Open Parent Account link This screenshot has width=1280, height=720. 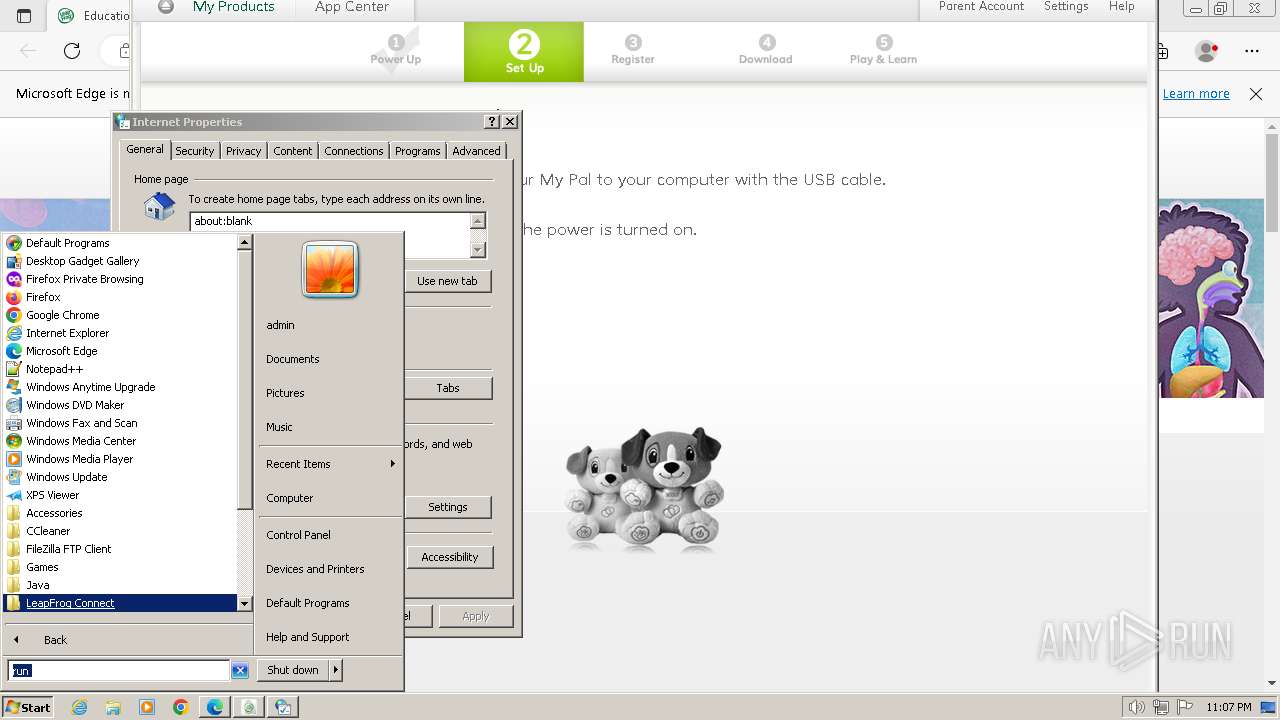tap(981, 7)
